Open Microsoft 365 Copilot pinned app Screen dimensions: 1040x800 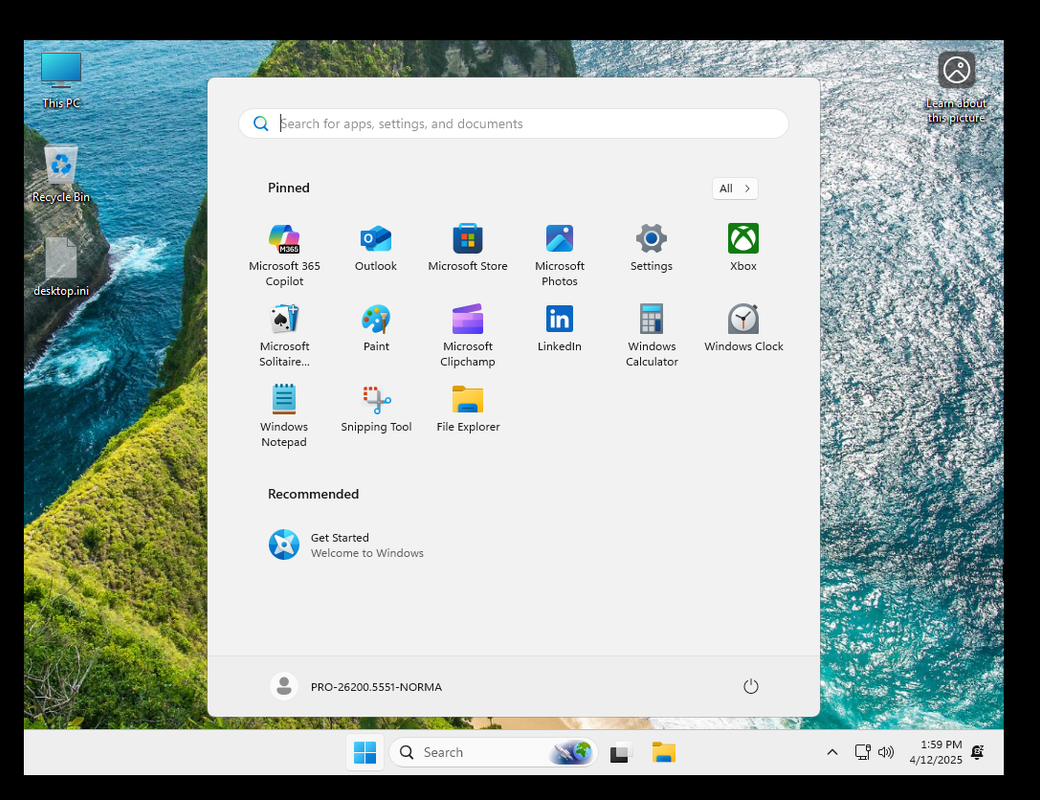point(284,254)
